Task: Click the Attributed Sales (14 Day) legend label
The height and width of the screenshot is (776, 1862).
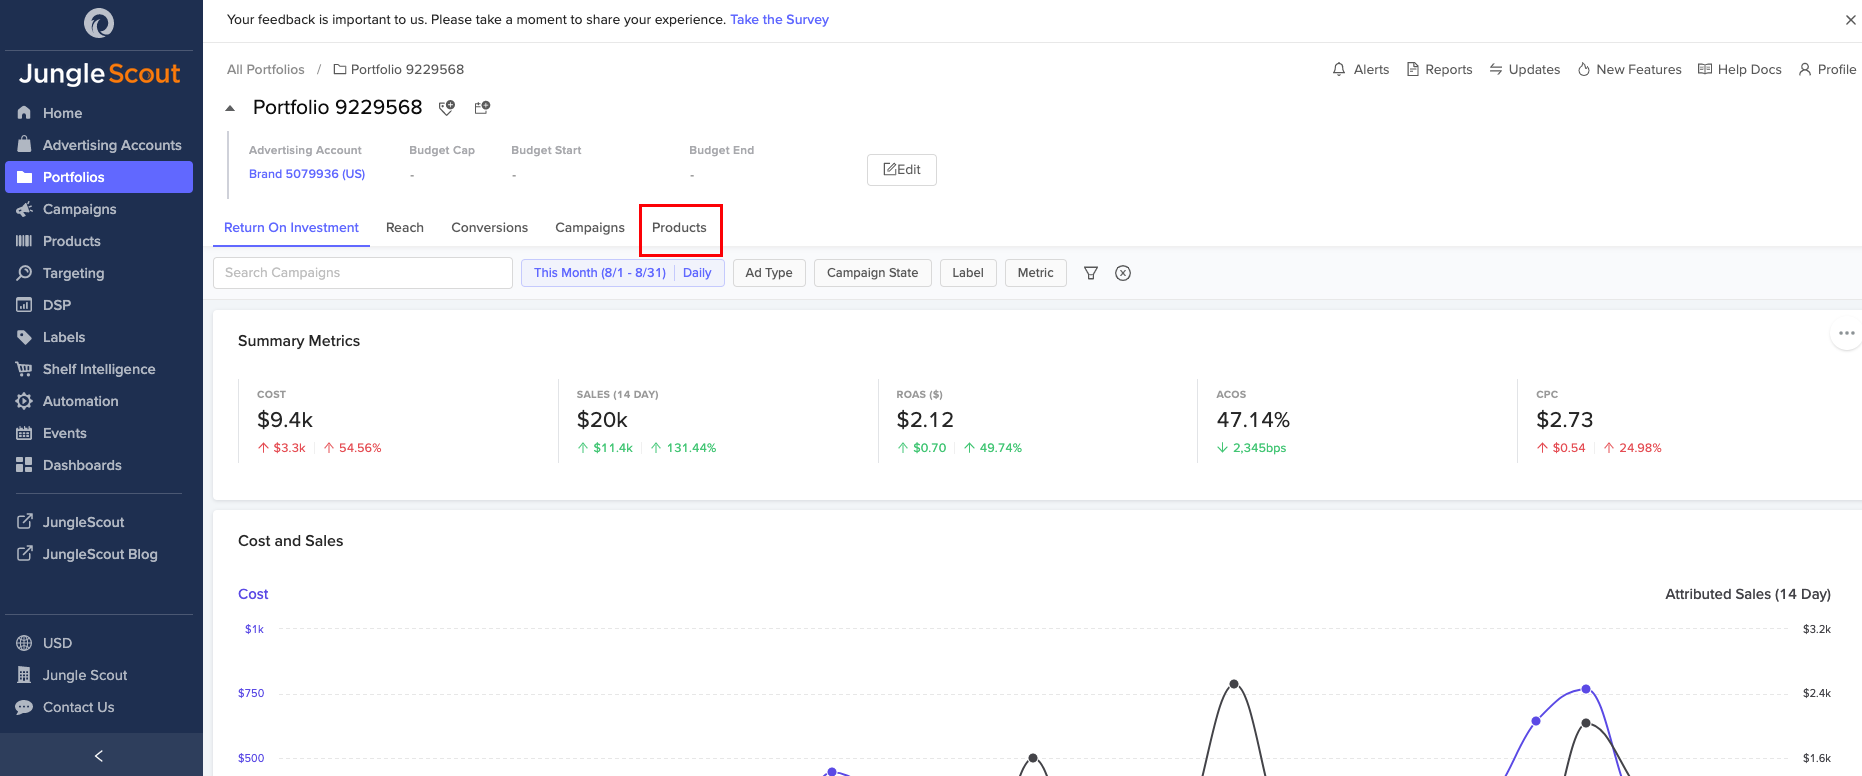Action: [x=1748, y=594]
